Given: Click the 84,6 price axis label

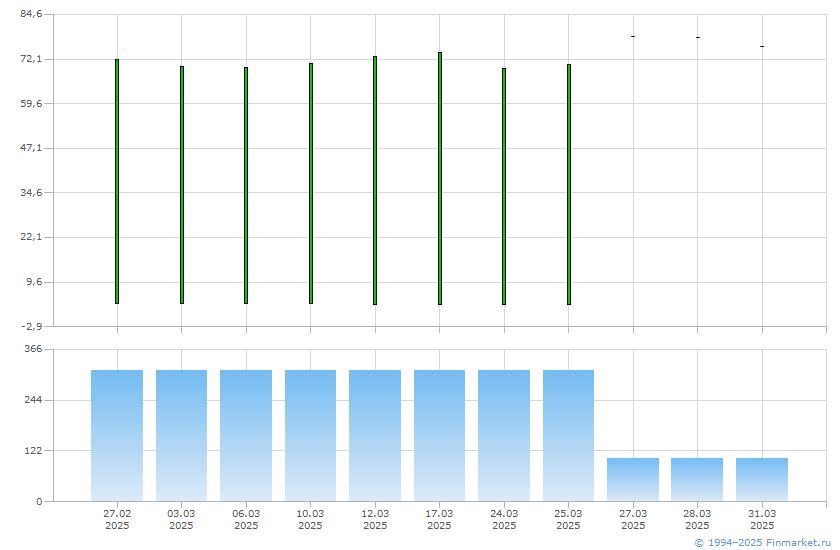Looking at the screenshot, I should pos(31,14).
